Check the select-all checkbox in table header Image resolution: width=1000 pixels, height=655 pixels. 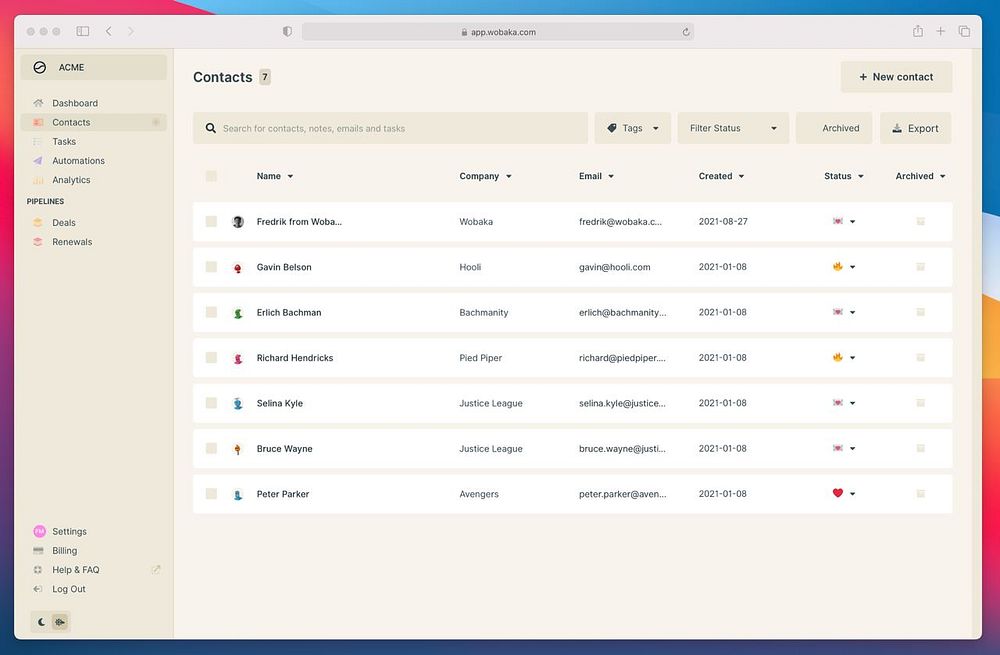point(211,176)
